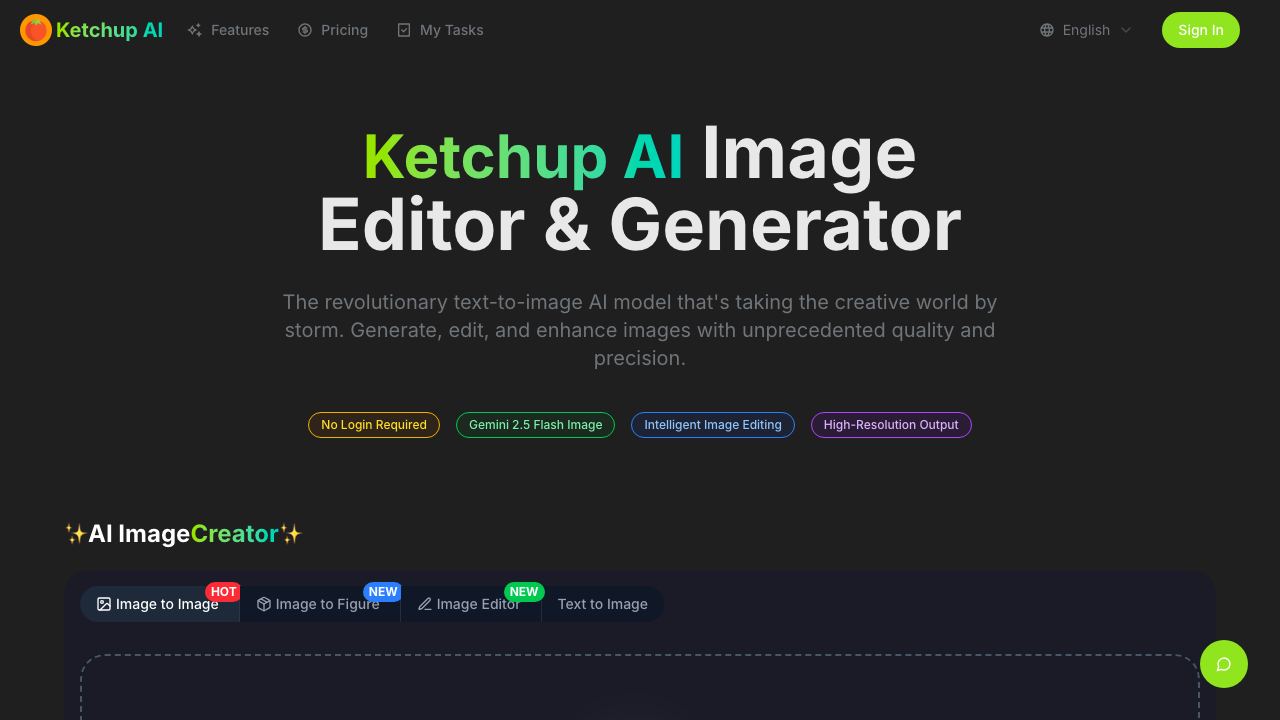Open the English language dropdown

click(x=1086, y=30)
